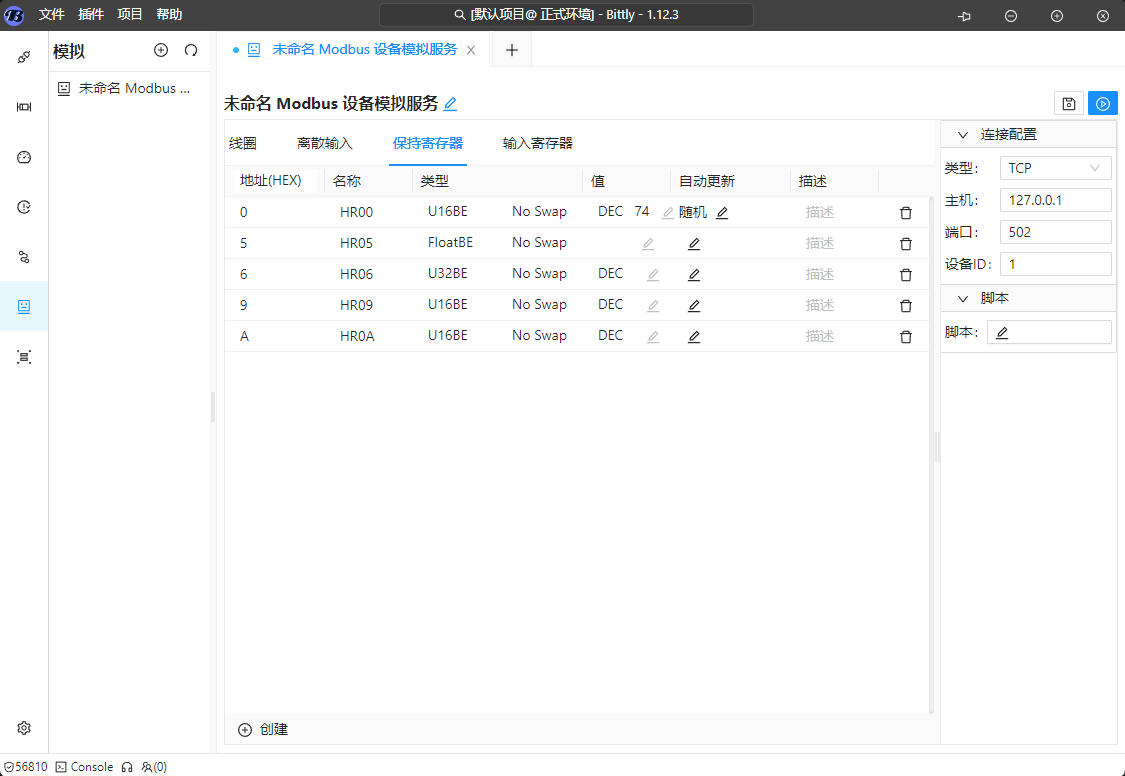Collapse the 脚本 section

pos(963,299)
